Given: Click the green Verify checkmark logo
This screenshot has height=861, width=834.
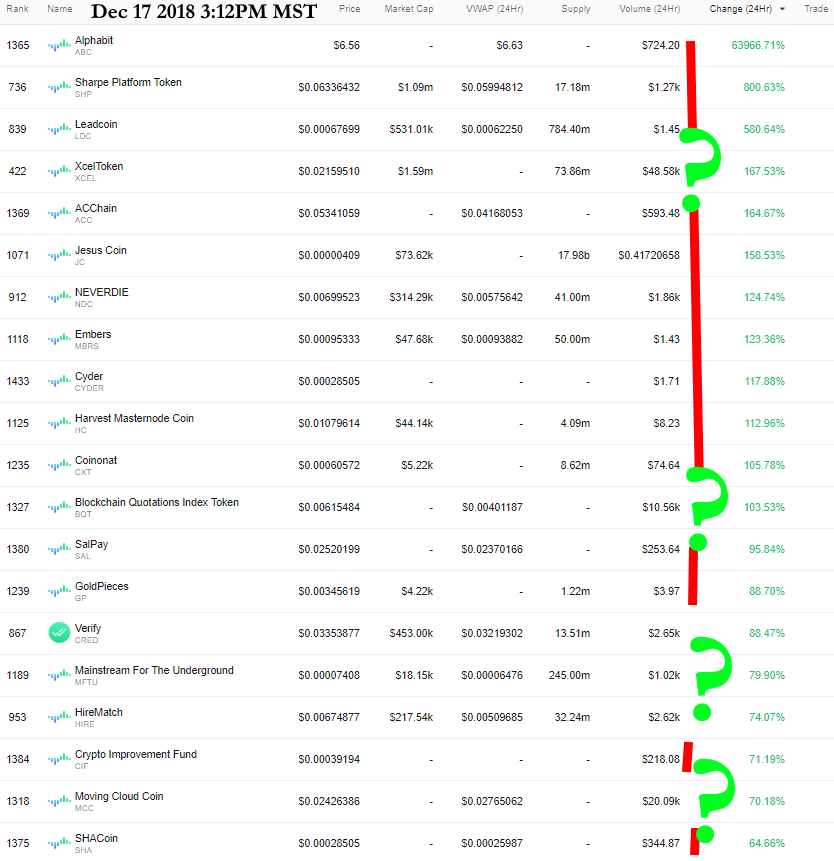Looking at the screenshot, I should [x=59, y=633].
